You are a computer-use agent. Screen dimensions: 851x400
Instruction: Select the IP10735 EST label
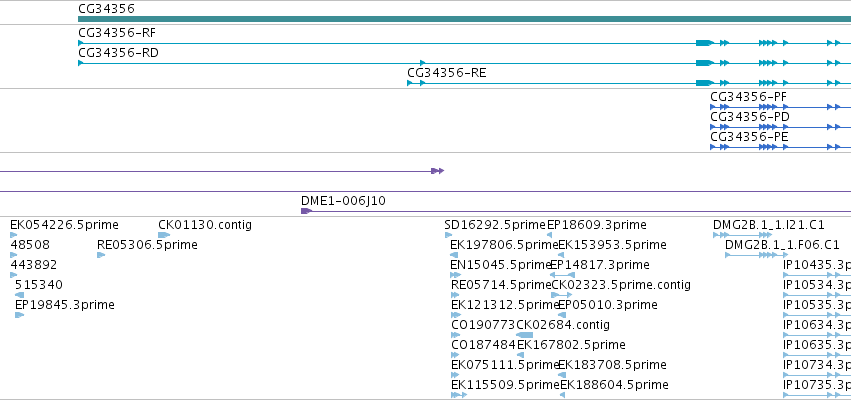point(817,385)
